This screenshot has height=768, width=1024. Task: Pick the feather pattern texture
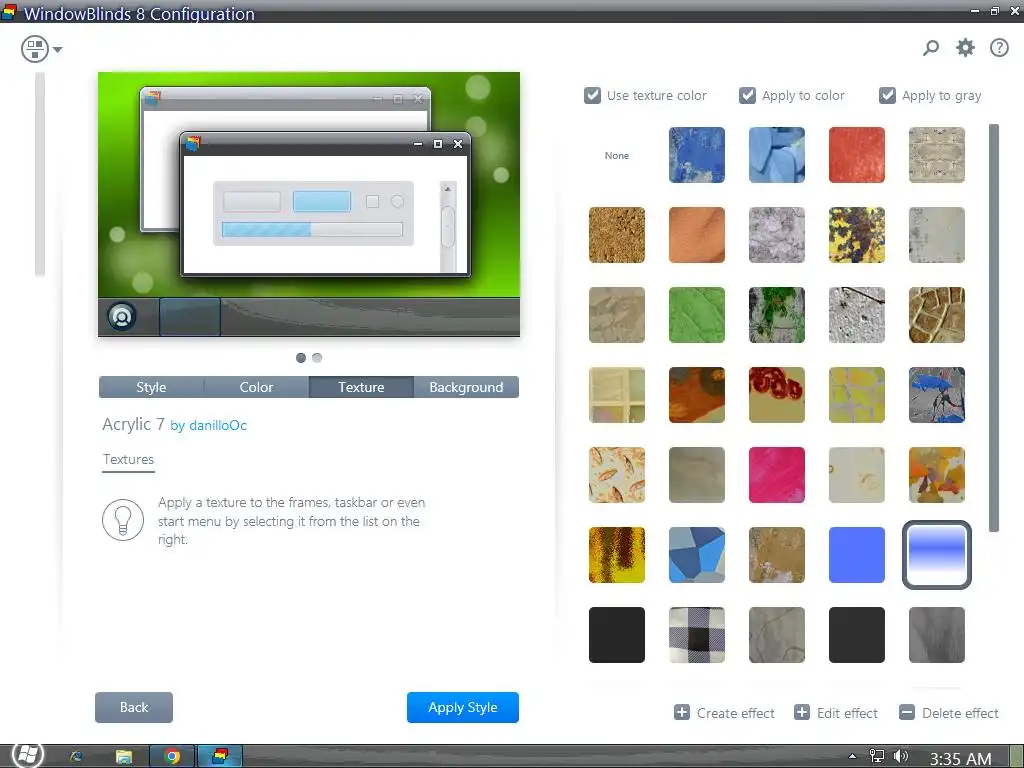616,475
